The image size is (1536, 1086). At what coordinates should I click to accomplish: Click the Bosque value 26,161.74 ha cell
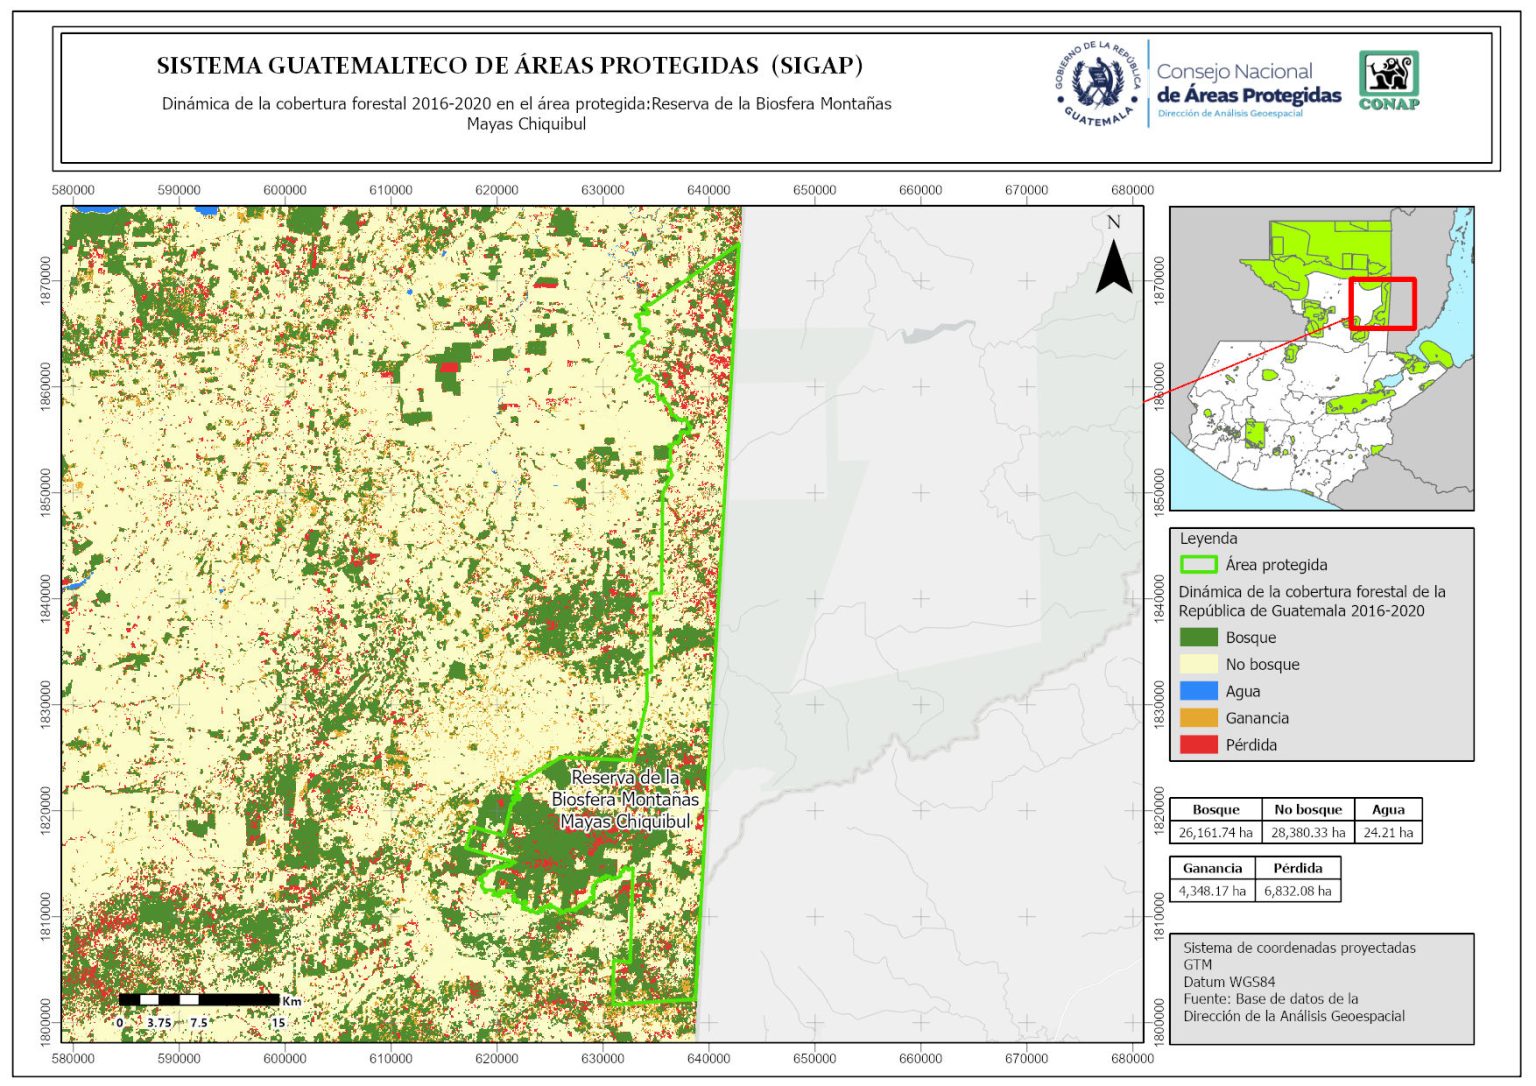click(1215, 833)
